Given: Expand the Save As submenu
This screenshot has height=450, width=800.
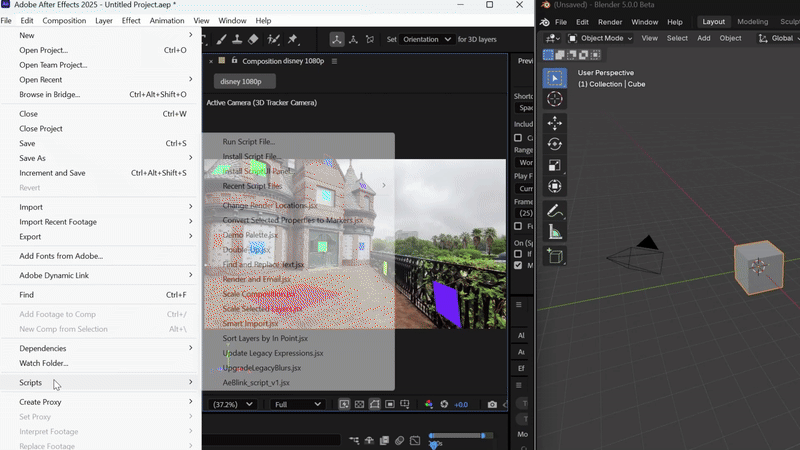Looking at the screenshot, I should pos(101,158).
